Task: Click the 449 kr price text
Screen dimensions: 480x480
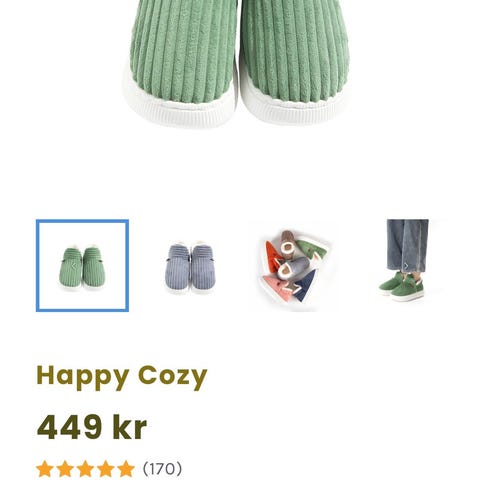Action: tap(92, 427)
